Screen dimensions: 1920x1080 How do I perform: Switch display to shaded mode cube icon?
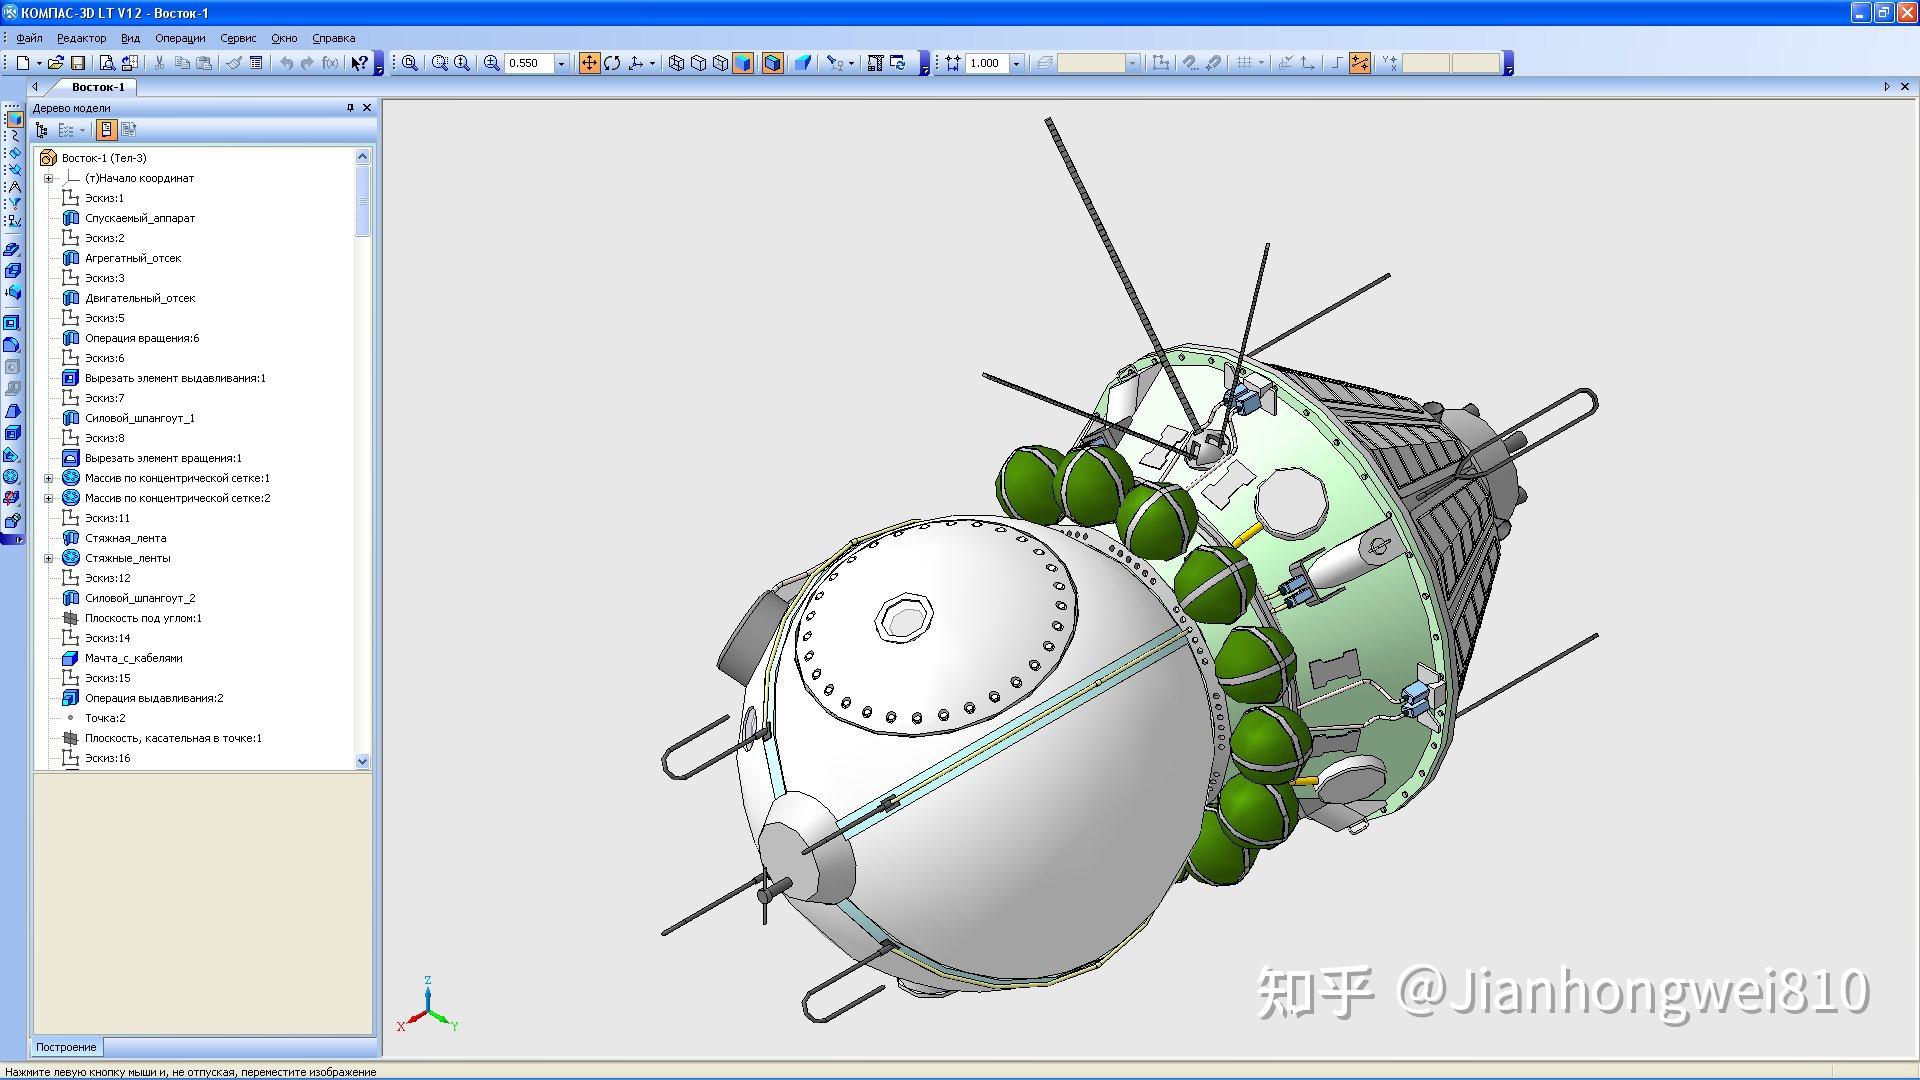click(742, 63)
